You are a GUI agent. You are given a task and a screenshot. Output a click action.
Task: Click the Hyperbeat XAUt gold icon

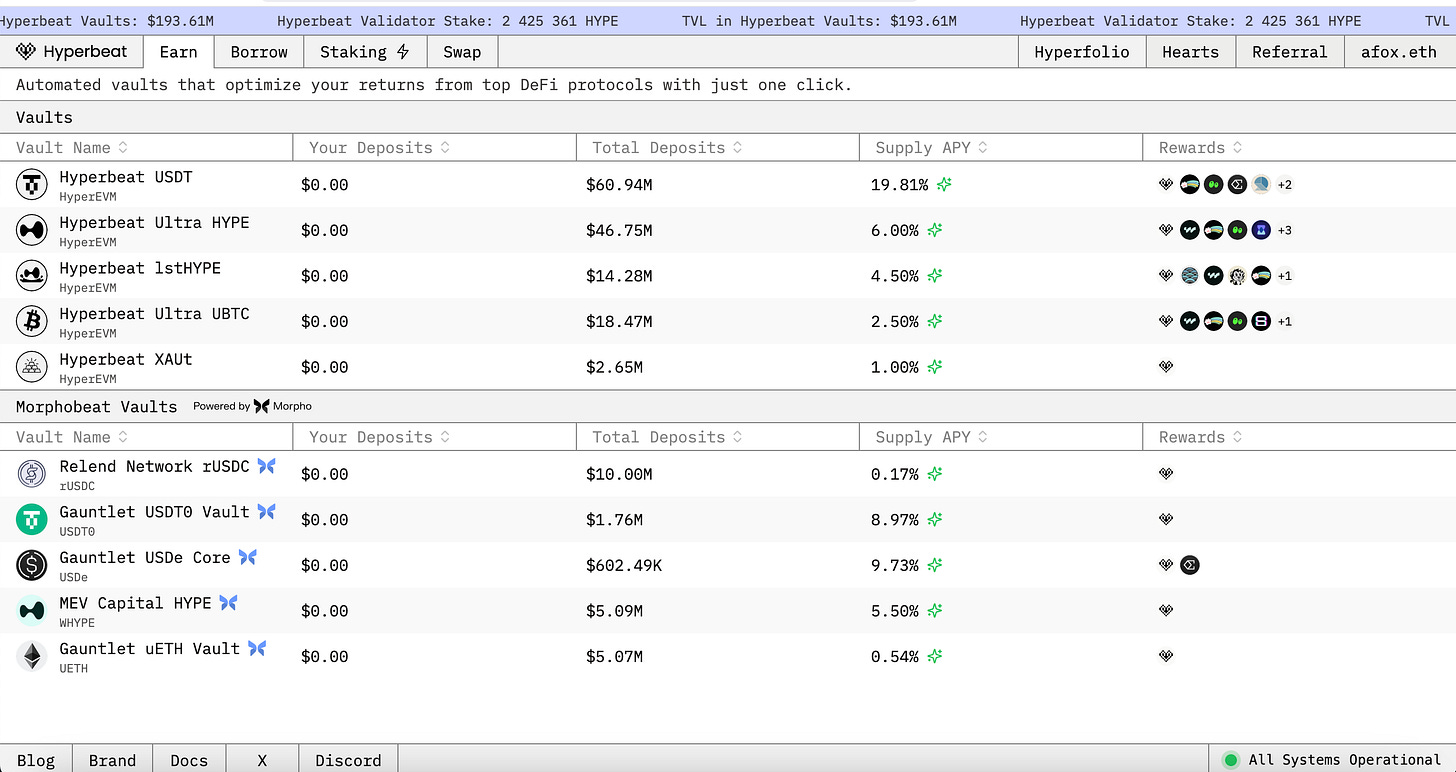(32, 367)
